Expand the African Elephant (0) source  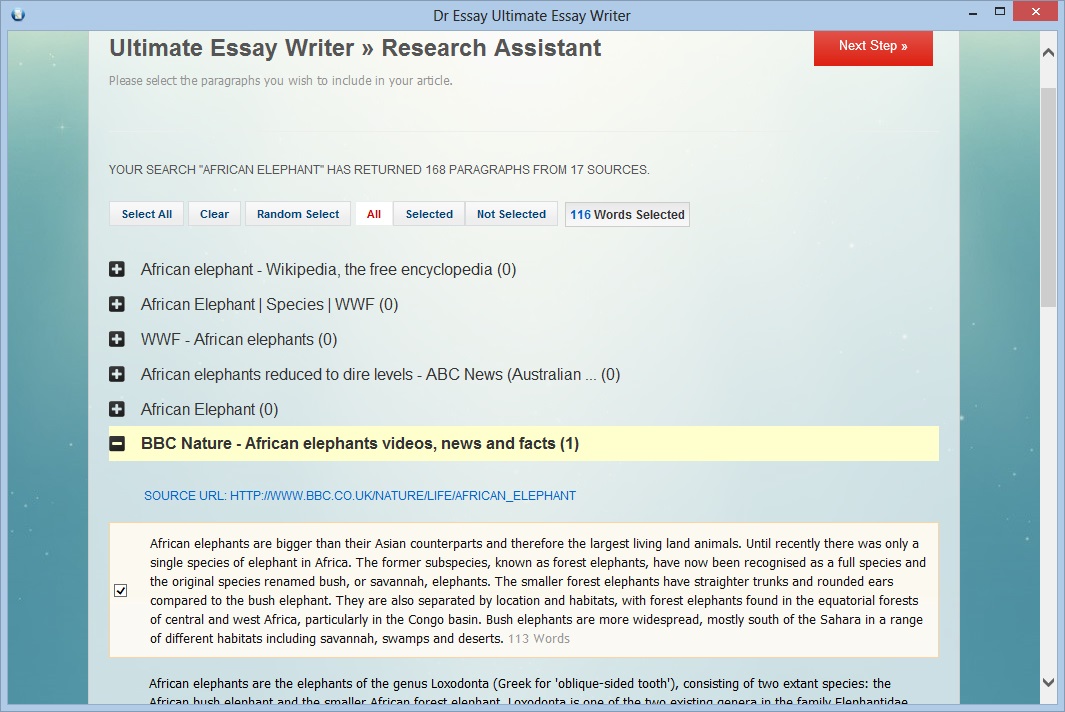[x=117, y=409]
